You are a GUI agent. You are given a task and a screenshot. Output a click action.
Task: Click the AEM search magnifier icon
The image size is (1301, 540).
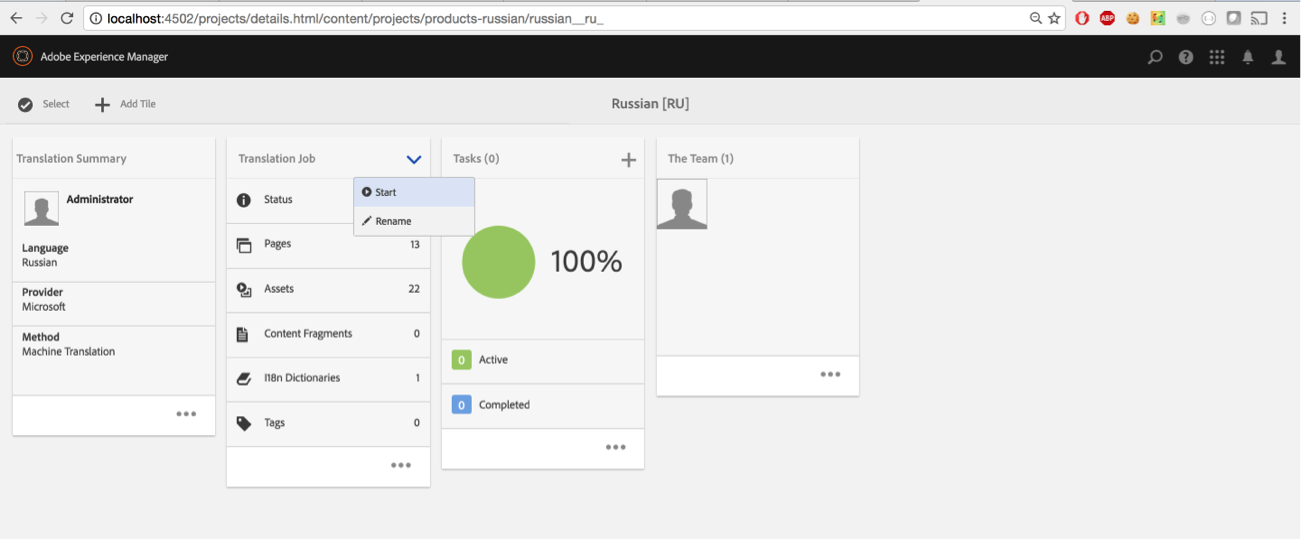(x=1155, y=58)
